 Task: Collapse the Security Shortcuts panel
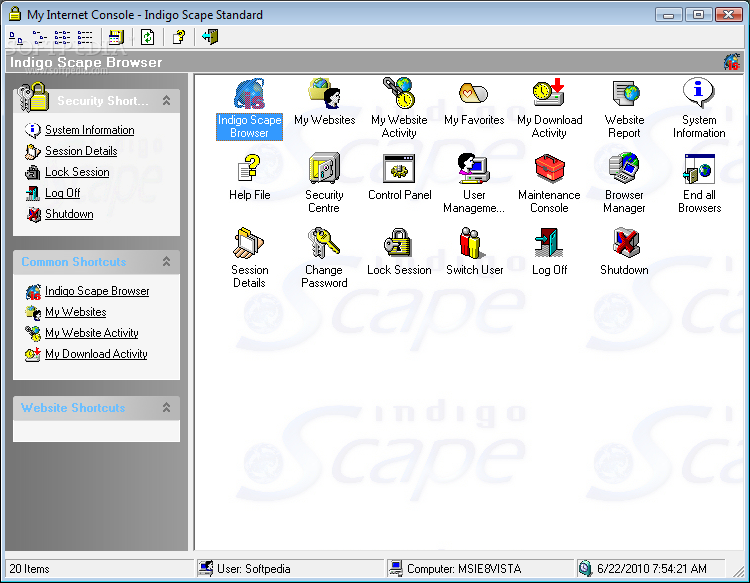pos(166,100)
